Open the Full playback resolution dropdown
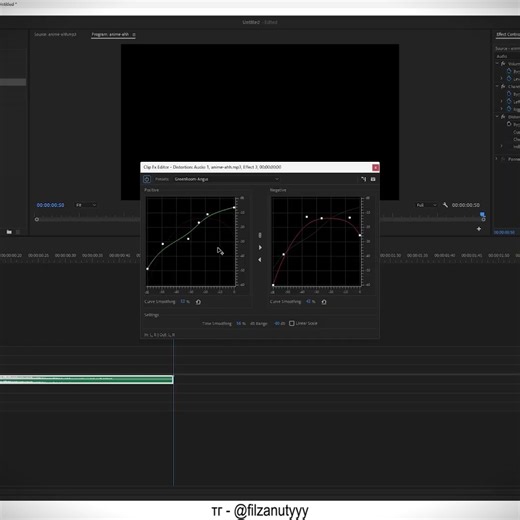The width and height of the screenshot is (520, 520). click(426, 205)
